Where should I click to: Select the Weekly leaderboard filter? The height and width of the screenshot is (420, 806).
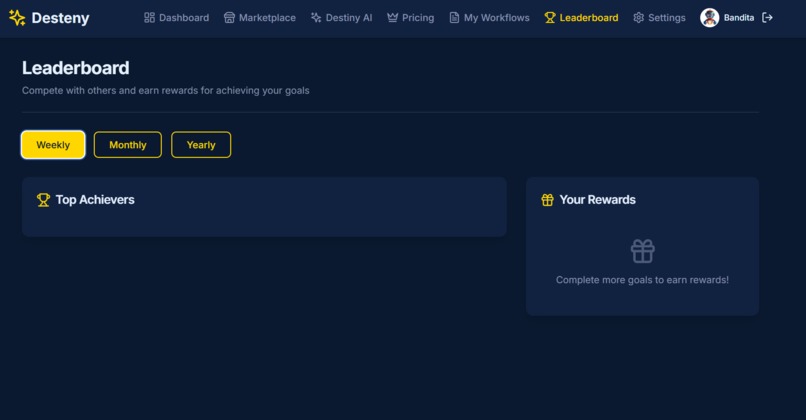pos(53,145)
